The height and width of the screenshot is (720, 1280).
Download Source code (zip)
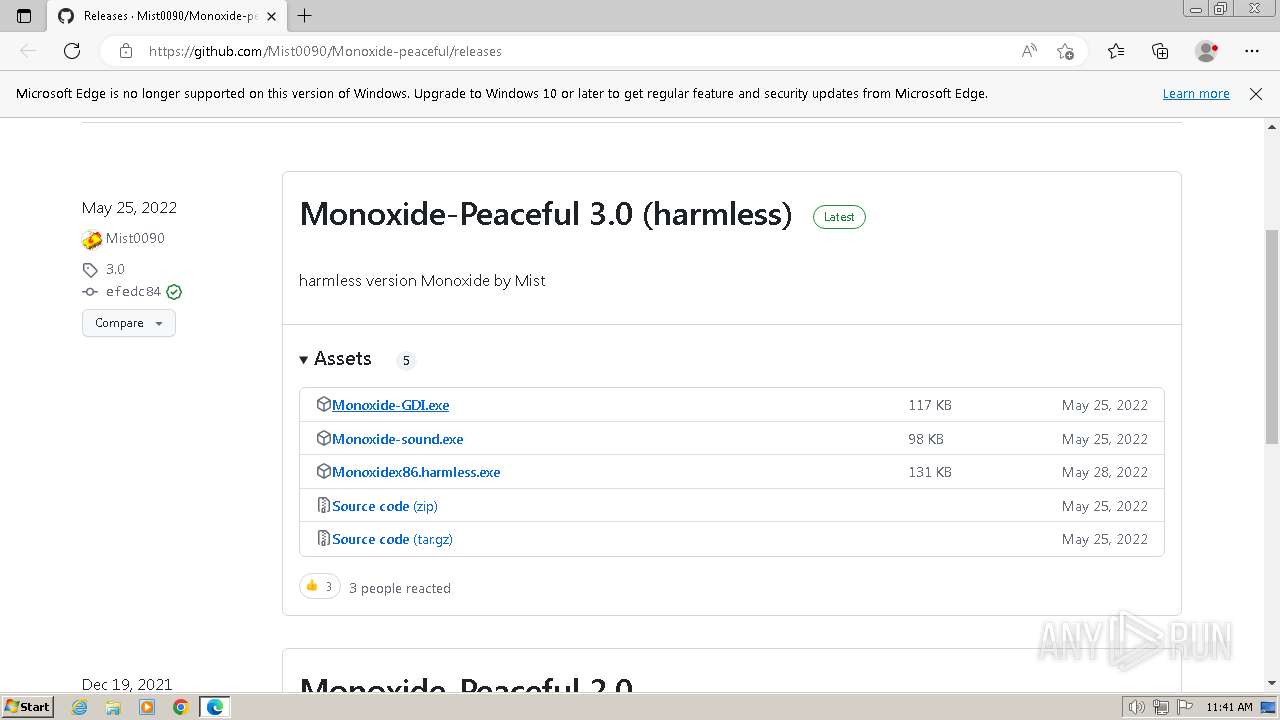[x=385, y=506]
